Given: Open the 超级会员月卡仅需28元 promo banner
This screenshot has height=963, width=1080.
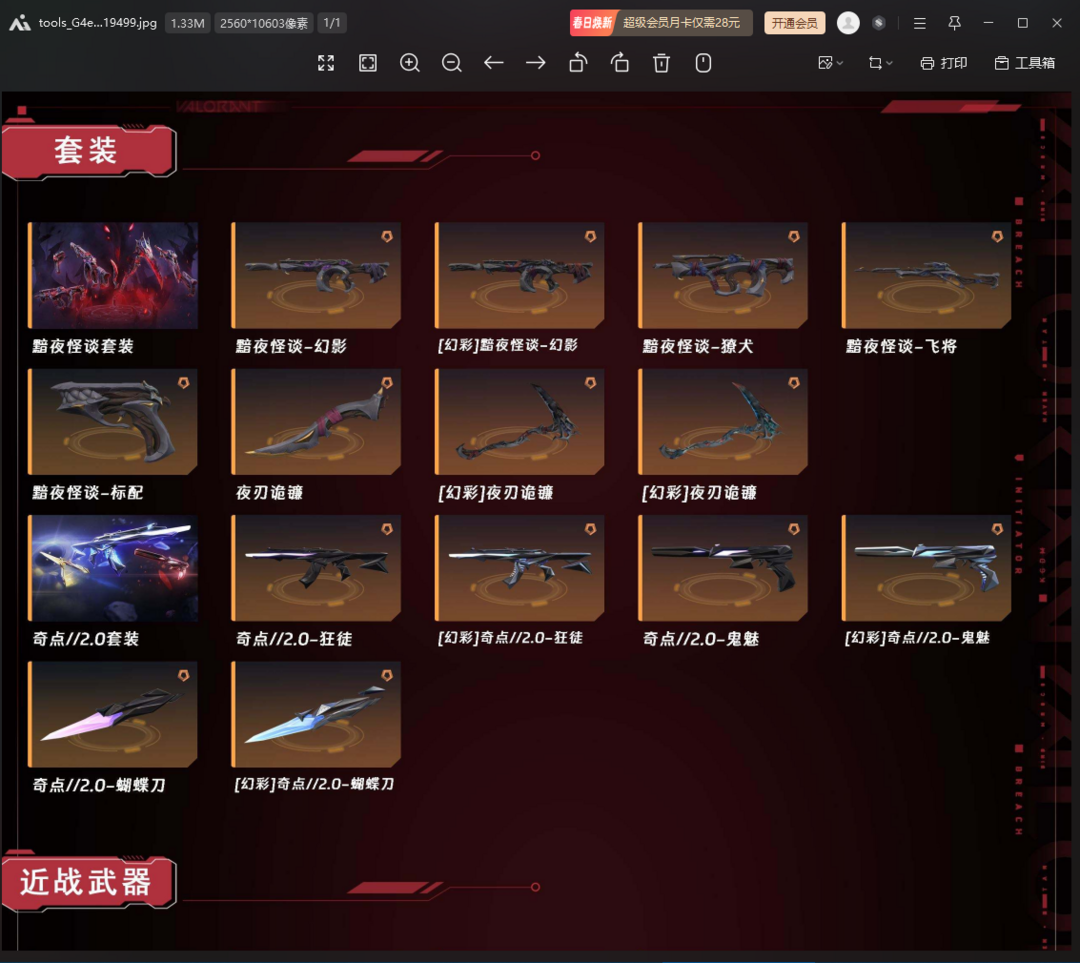Looking at the screenshot, I should point(661,23).
